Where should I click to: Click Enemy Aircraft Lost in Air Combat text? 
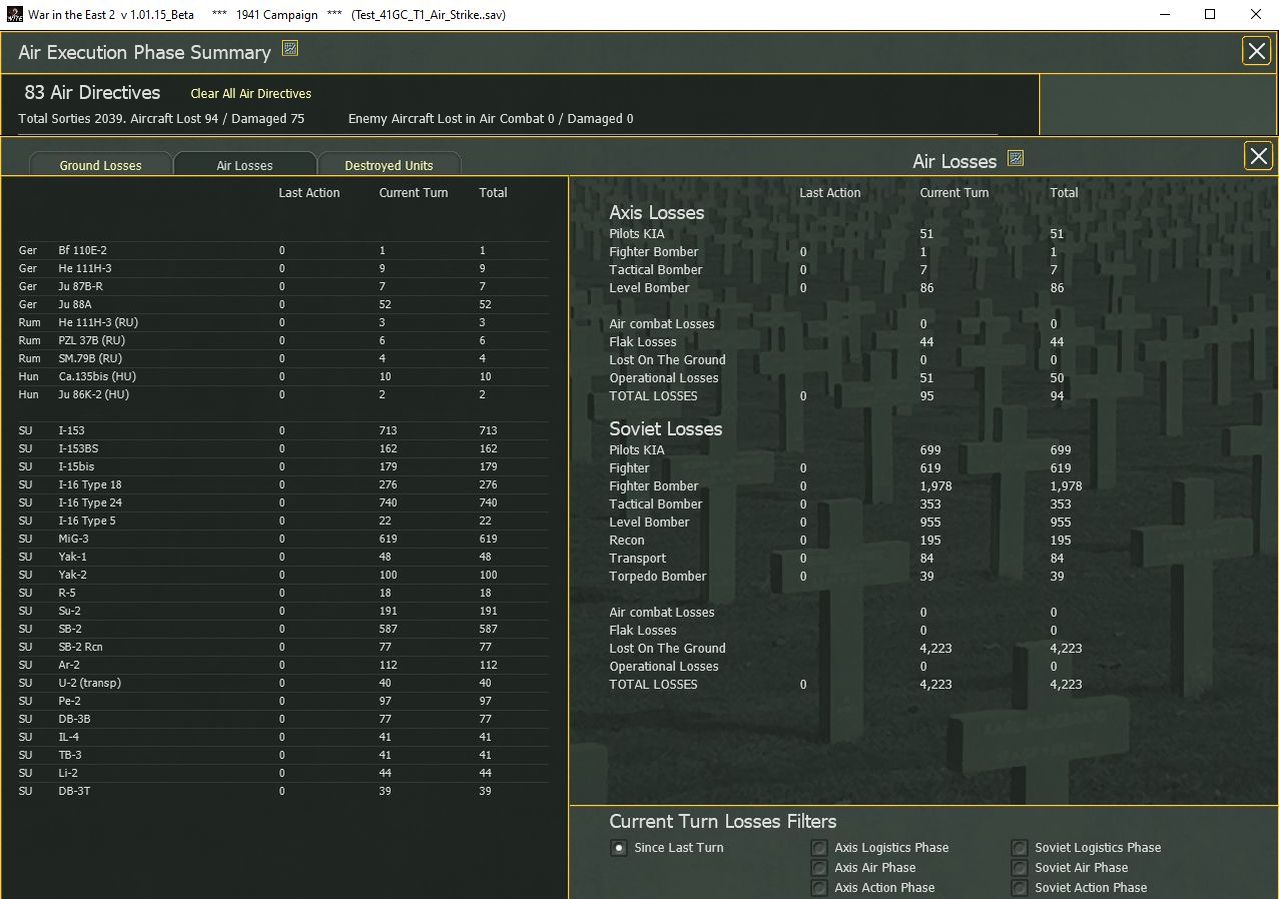coord(490,119)
